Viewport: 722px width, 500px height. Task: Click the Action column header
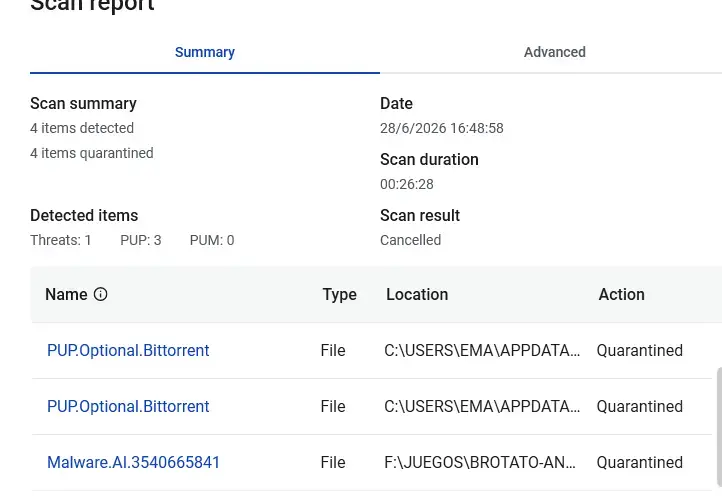[x=622, y=294]
